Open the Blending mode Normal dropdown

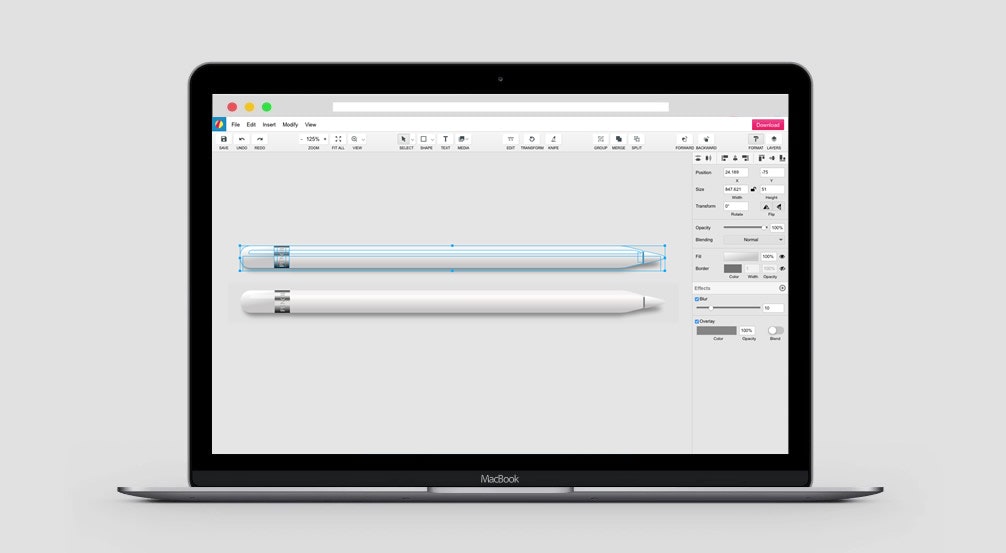coord(754,240)
